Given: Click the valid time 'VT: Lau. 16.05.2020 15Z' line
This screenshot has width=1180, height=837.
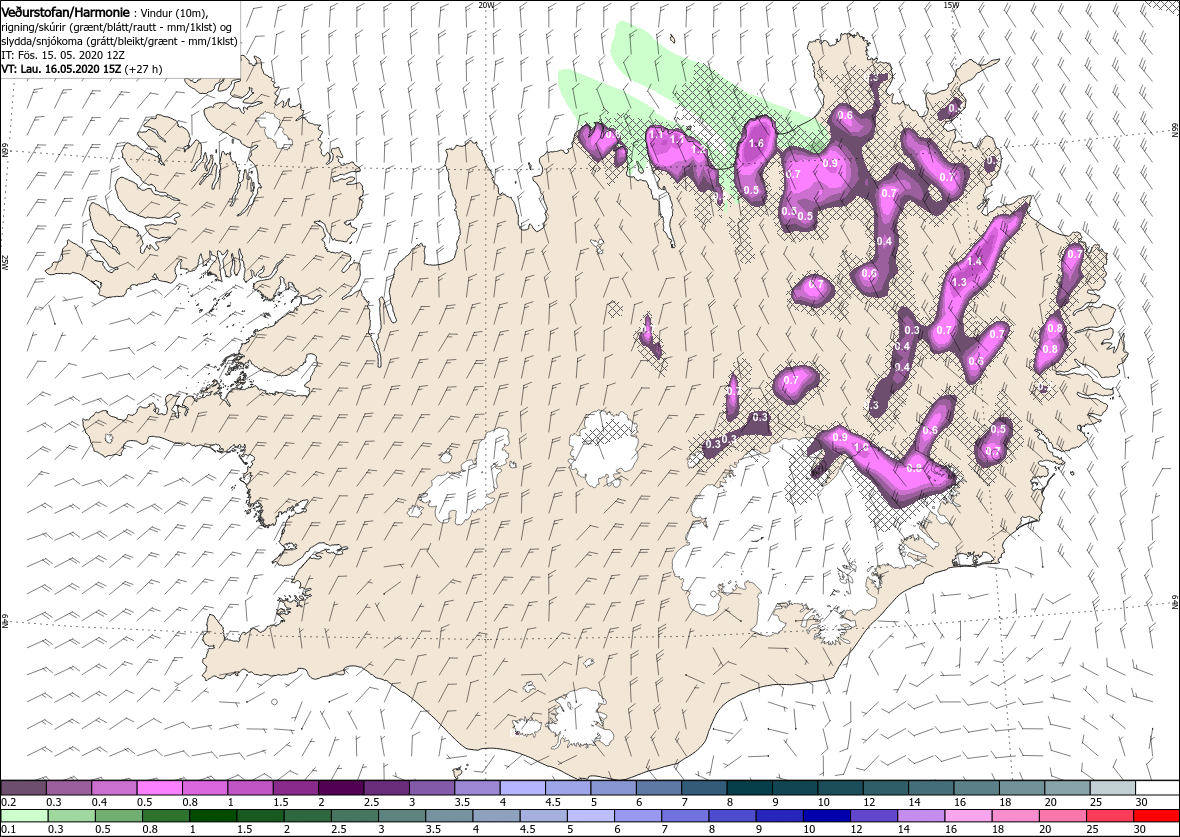Looking at the screenshot, I should click(x=81, y=69).
